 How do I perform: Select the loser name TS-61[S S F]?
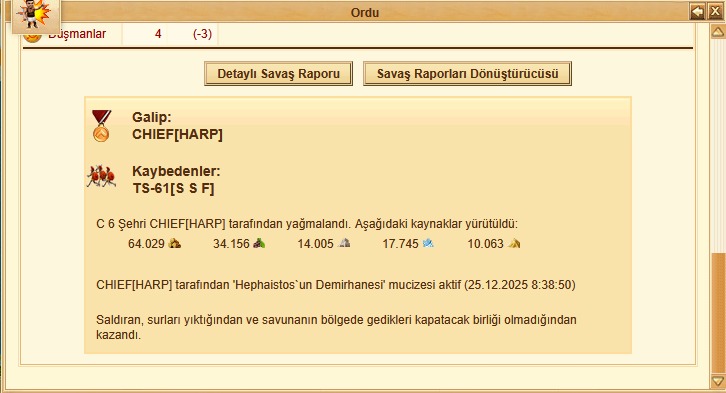[x=173, y=188]
